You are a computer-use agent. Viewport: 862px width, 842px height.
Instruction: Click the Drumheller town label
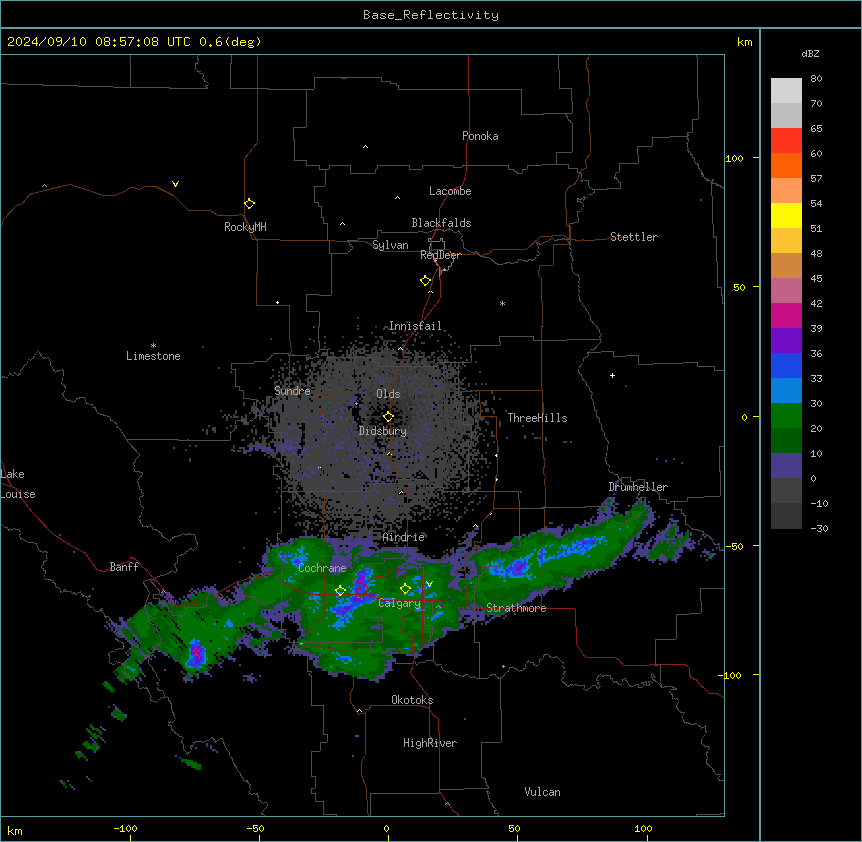tap(638, 487)
